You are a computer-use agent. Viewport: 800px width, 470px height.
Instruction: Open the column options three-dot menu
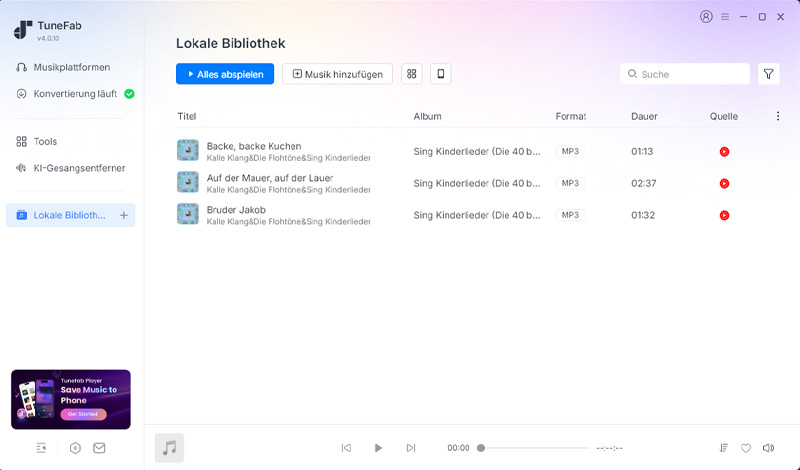pos(778,116)
